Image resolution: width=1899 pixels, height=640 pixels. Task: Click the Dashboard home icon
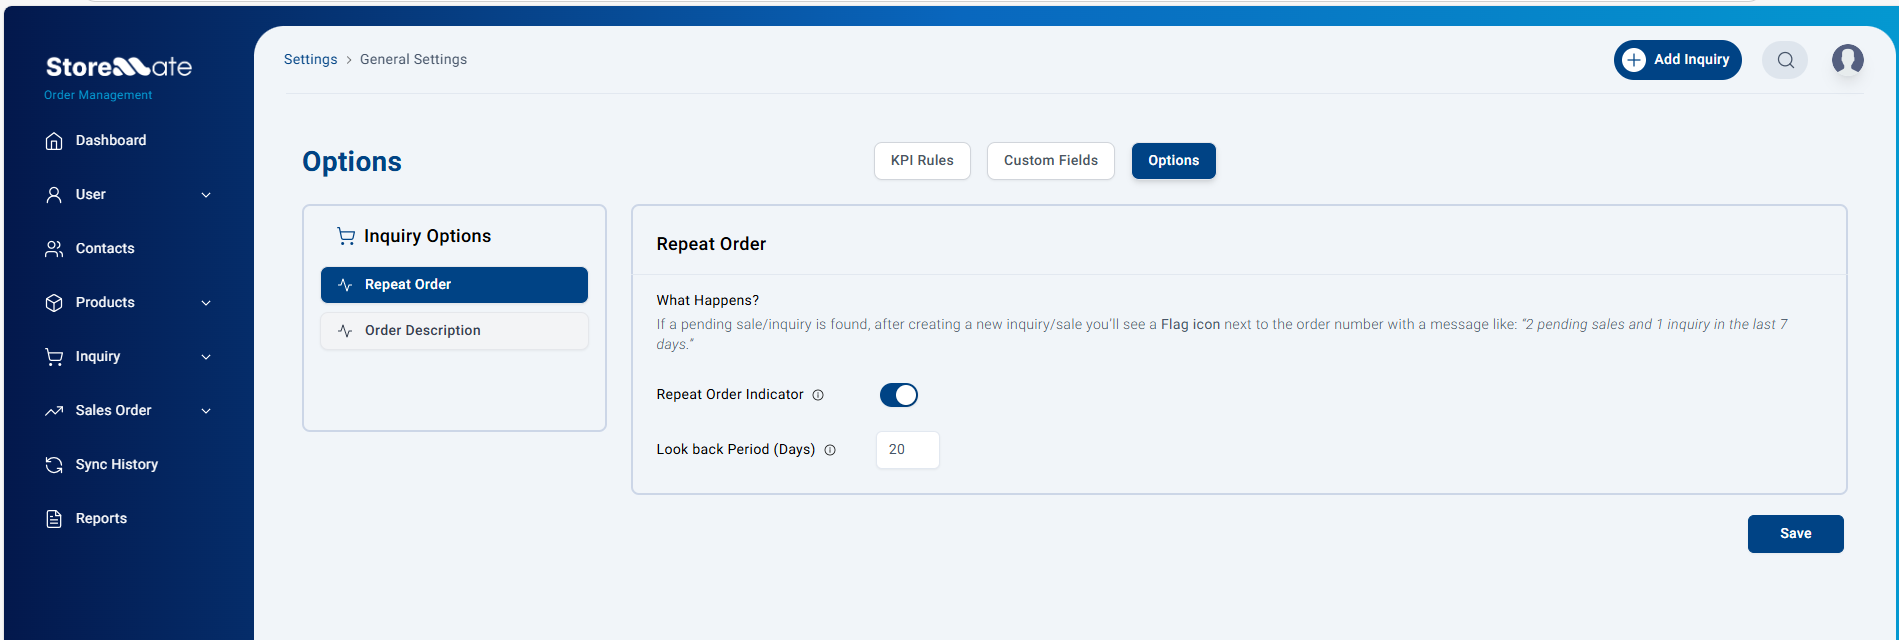tap(54, 141)
